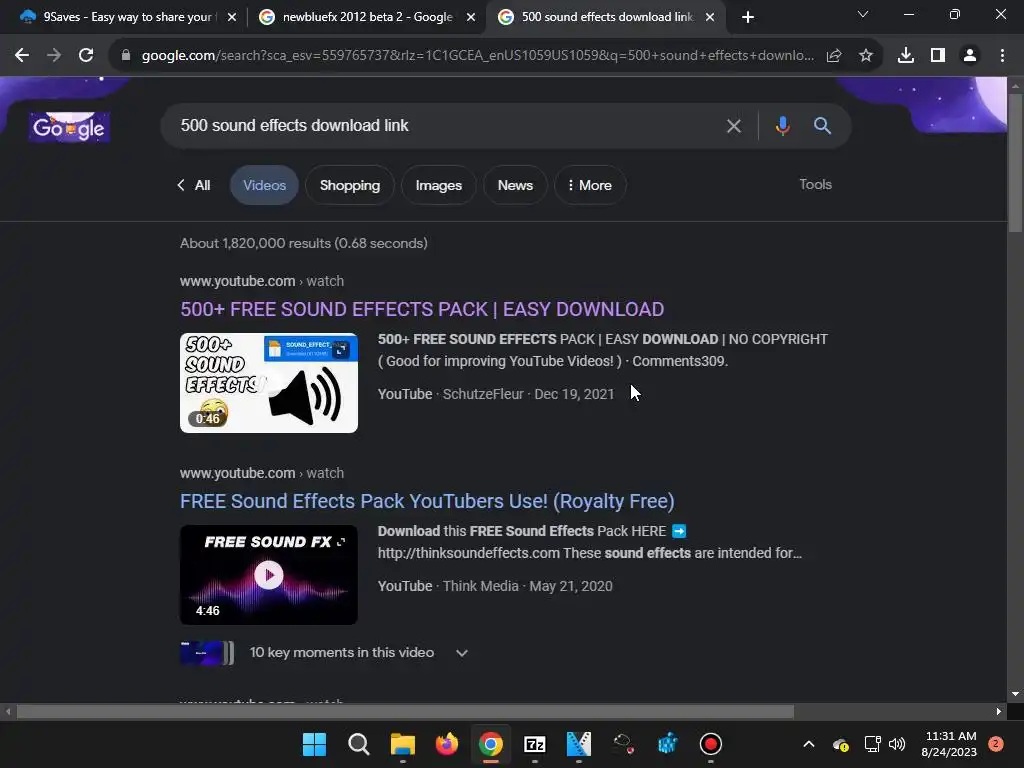This screenshot has height=768, width=1024.
Task: Close the 500 sound effects tab
Action: point(710,17)
